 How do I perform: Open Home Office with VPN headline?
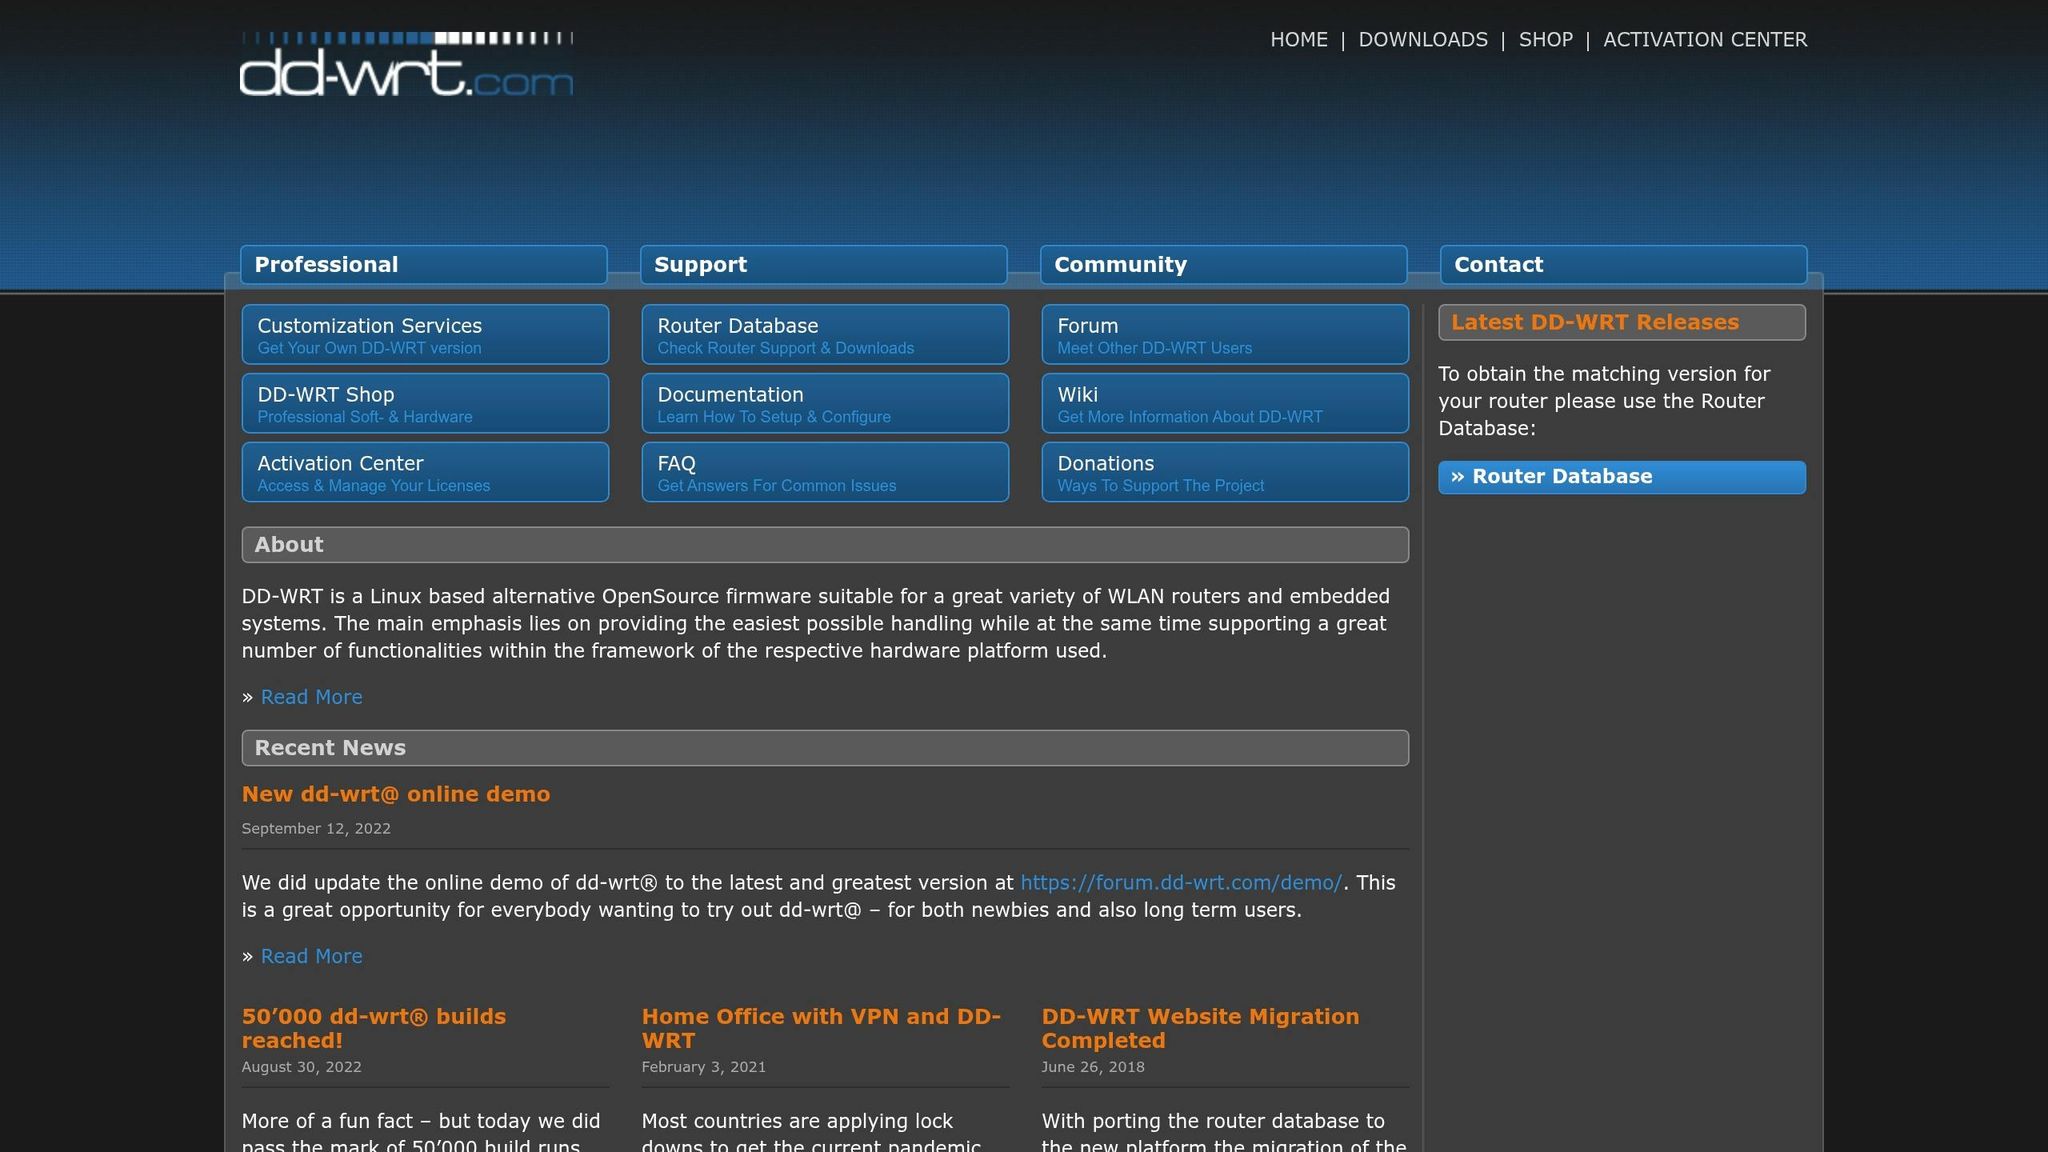tap(821, 1028)
